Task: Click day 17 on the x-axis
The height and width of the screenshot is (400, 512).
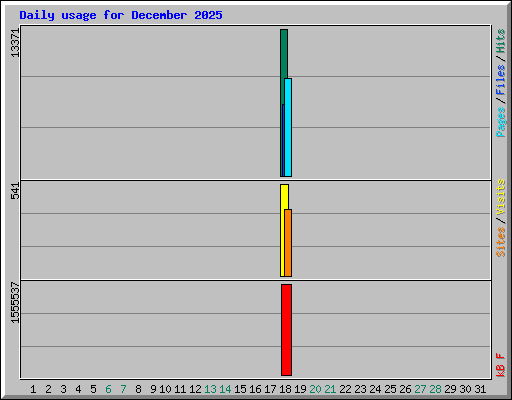Action: 270,389
